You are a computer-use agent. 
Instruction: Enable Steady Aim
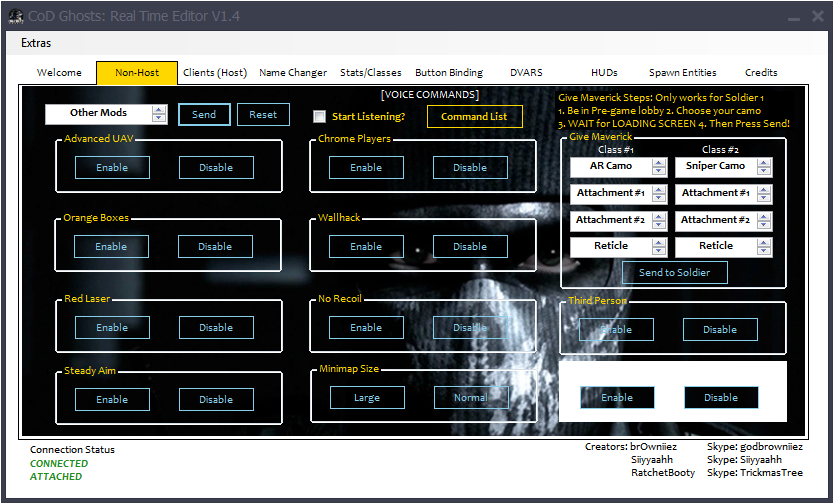coord(112,400)
